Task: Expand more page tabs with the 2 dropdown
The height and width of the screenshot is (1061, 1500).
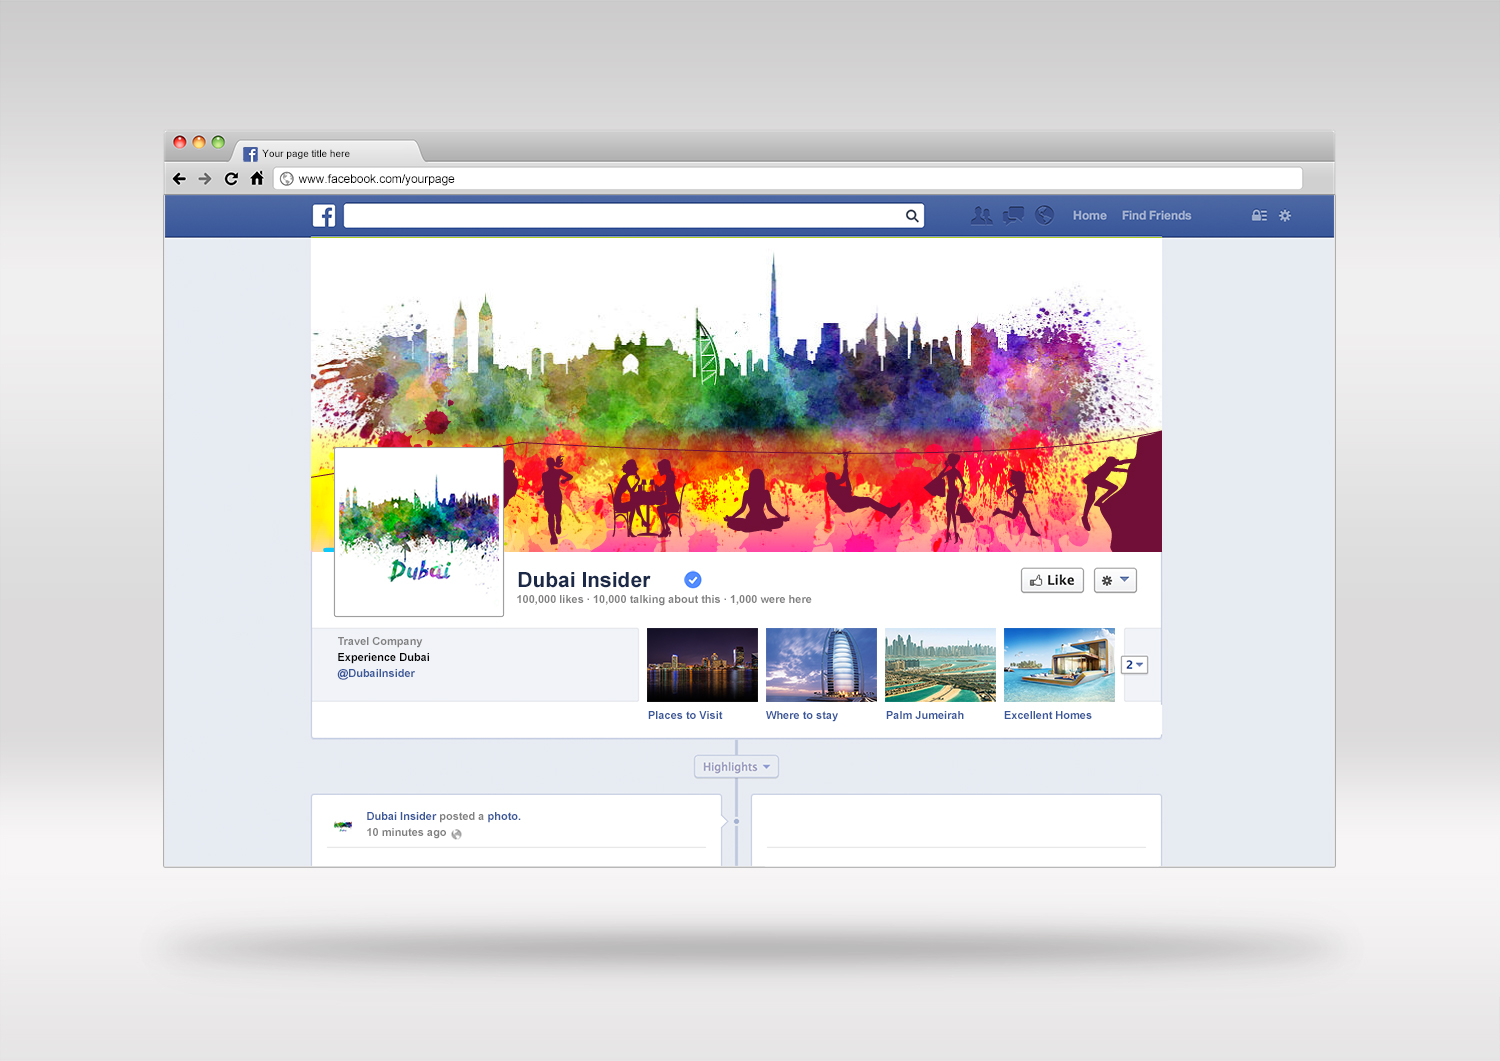Action: (1134, 665)
